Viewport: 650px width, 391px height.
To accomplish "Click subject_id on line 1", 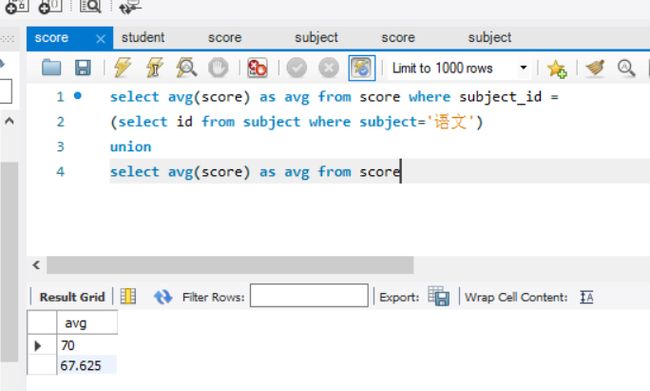I will coord(500,97).
